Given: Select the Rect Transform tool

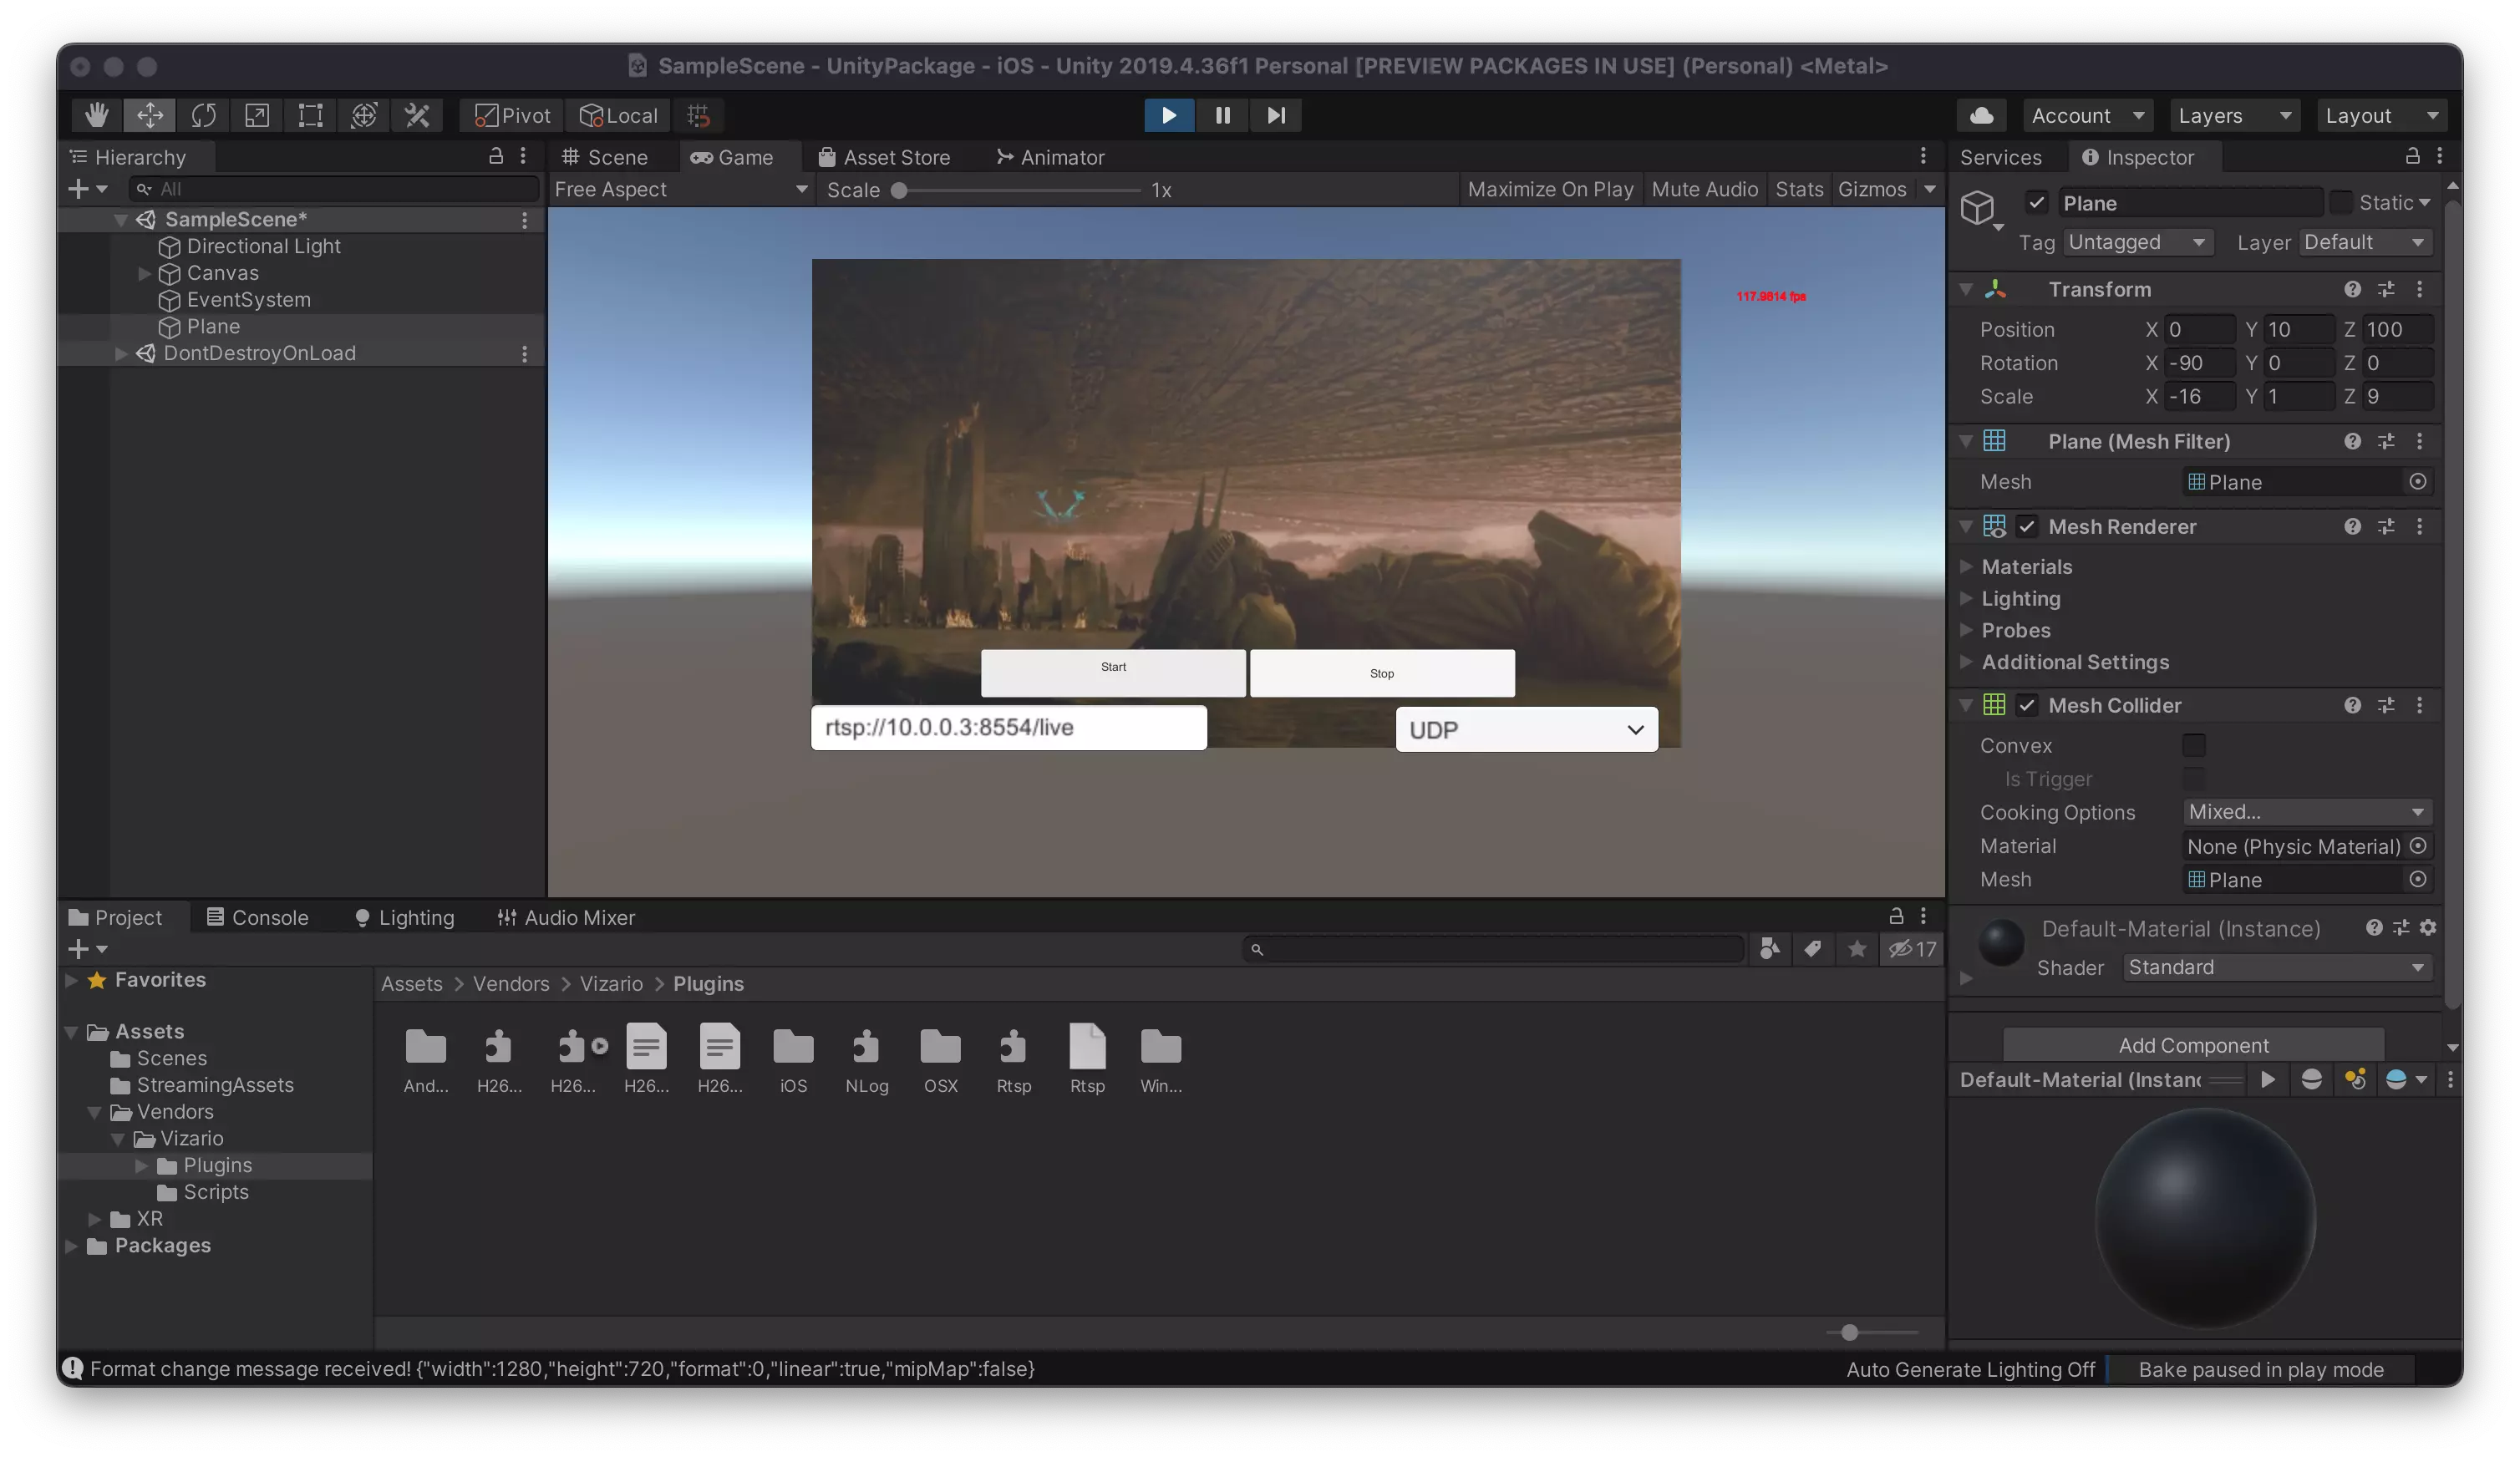Looking at the screenshot, I should (x=310, y=115).
